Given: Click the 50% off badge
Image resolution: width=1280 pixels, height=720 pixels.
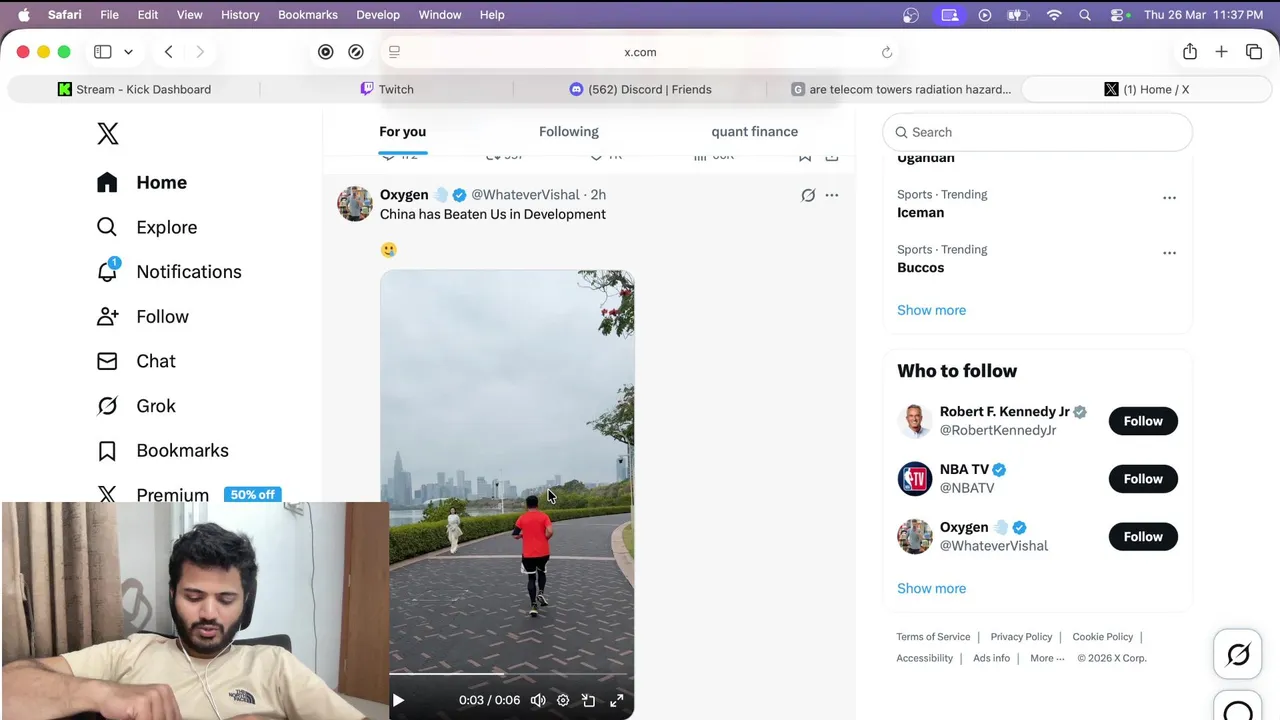Looking at the screenshot, I should coord(252,494).
